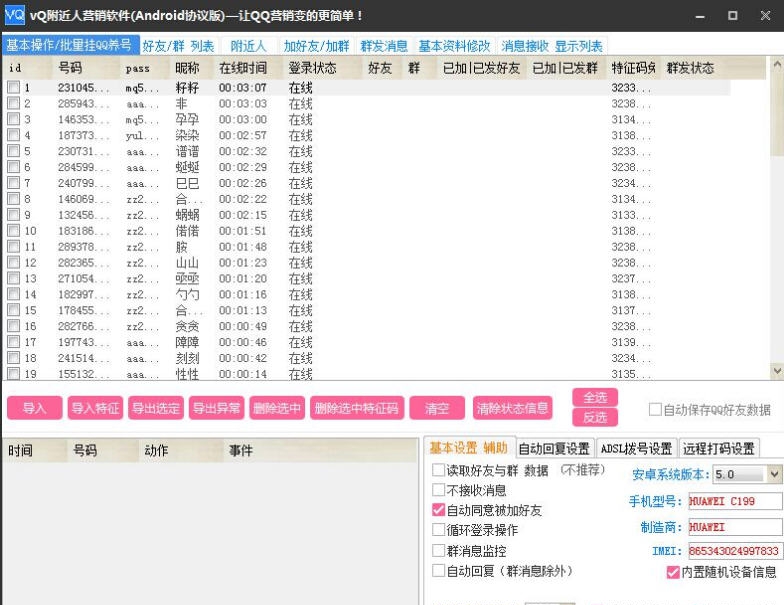Click the 导入特征 button

[x=96, y=408]
